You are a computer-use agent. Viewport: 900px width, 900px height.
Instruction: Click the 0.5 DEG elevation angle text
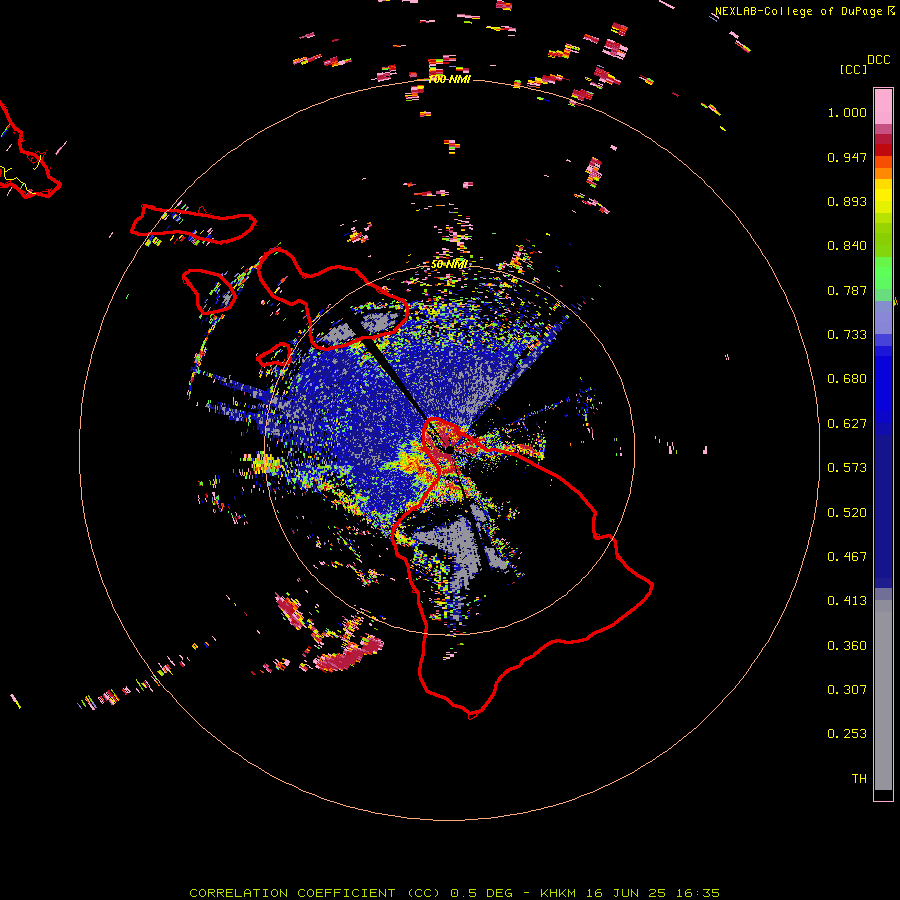click(480, 893)
